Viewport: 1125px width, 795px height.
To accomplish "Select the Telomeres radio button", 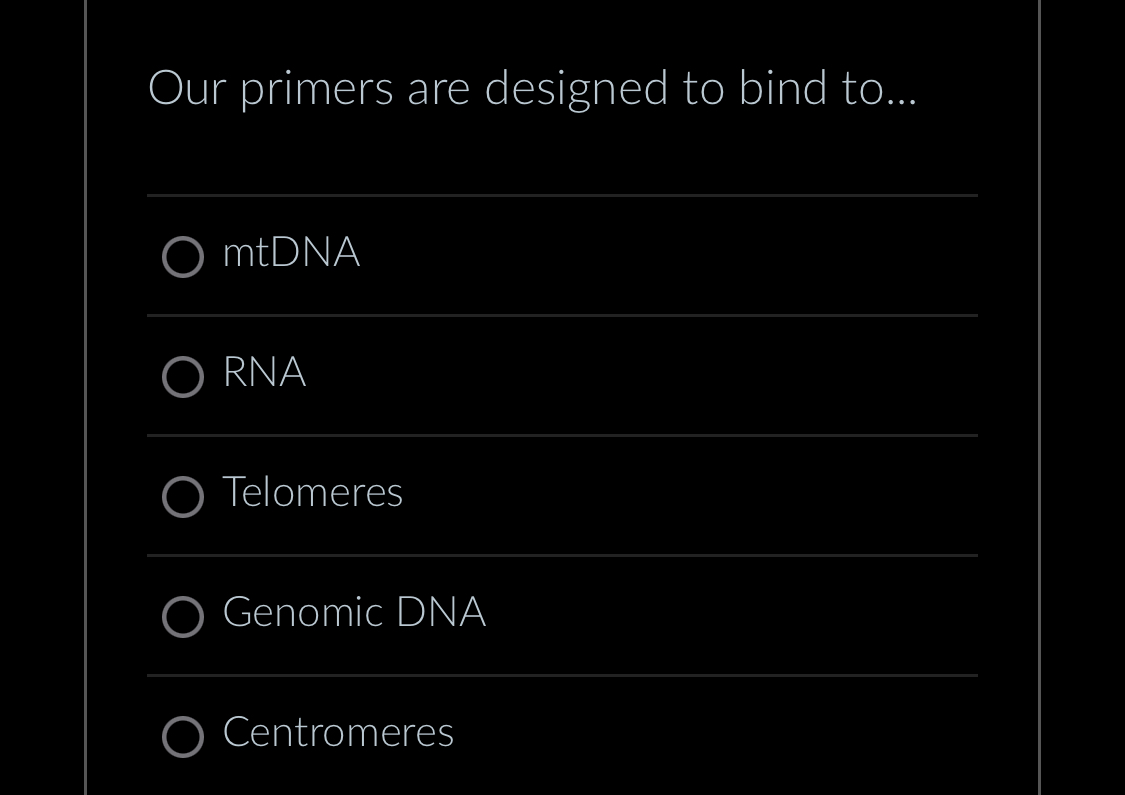I will tap(183, 497).
